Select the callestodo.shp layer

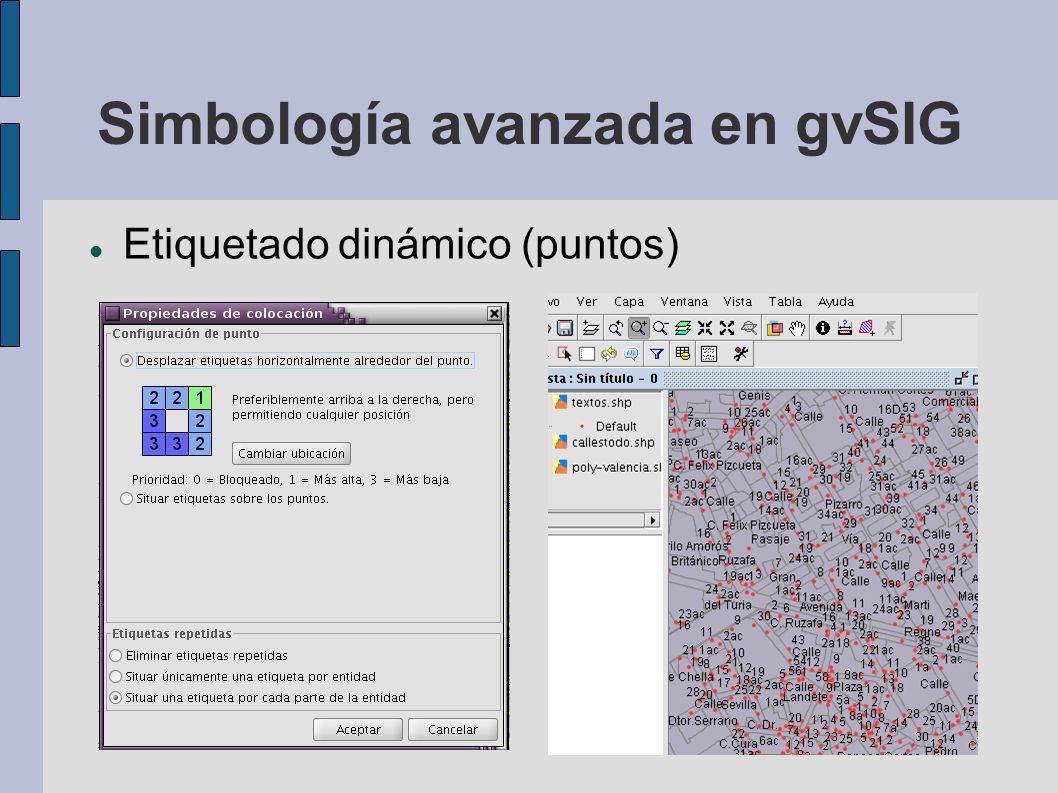pos(613,443)
